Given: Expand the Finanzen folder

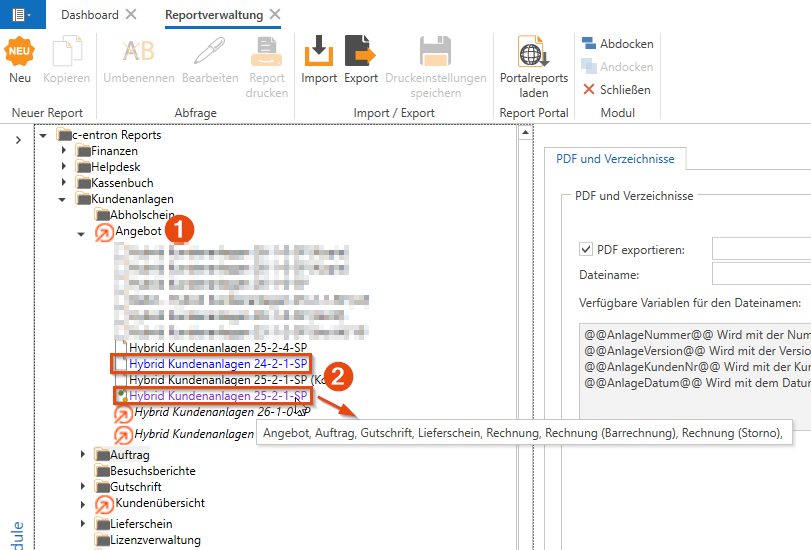Looking at the screenshot, I should [64, 151].
